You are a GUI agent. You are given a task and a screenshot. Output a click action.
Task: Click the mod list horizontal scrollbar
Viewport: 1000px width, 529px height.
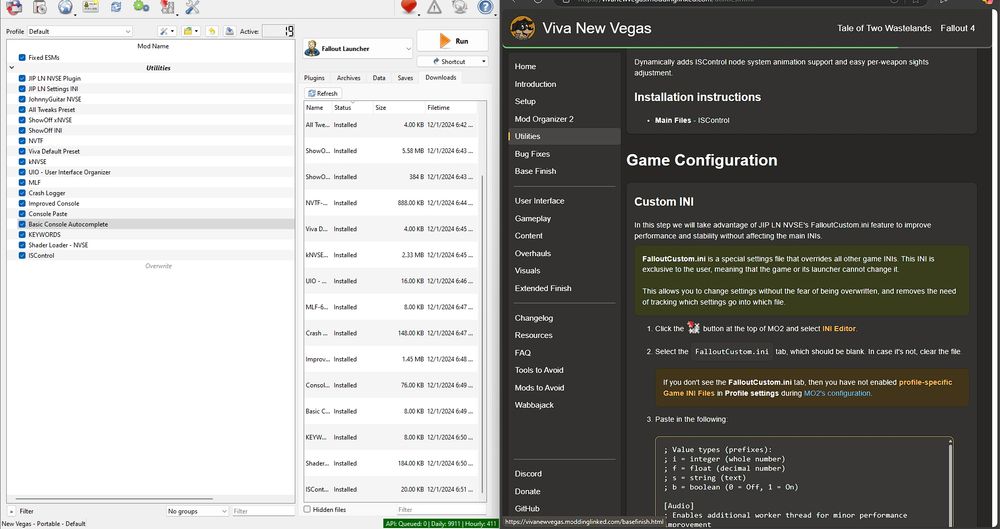pos(114,499)
